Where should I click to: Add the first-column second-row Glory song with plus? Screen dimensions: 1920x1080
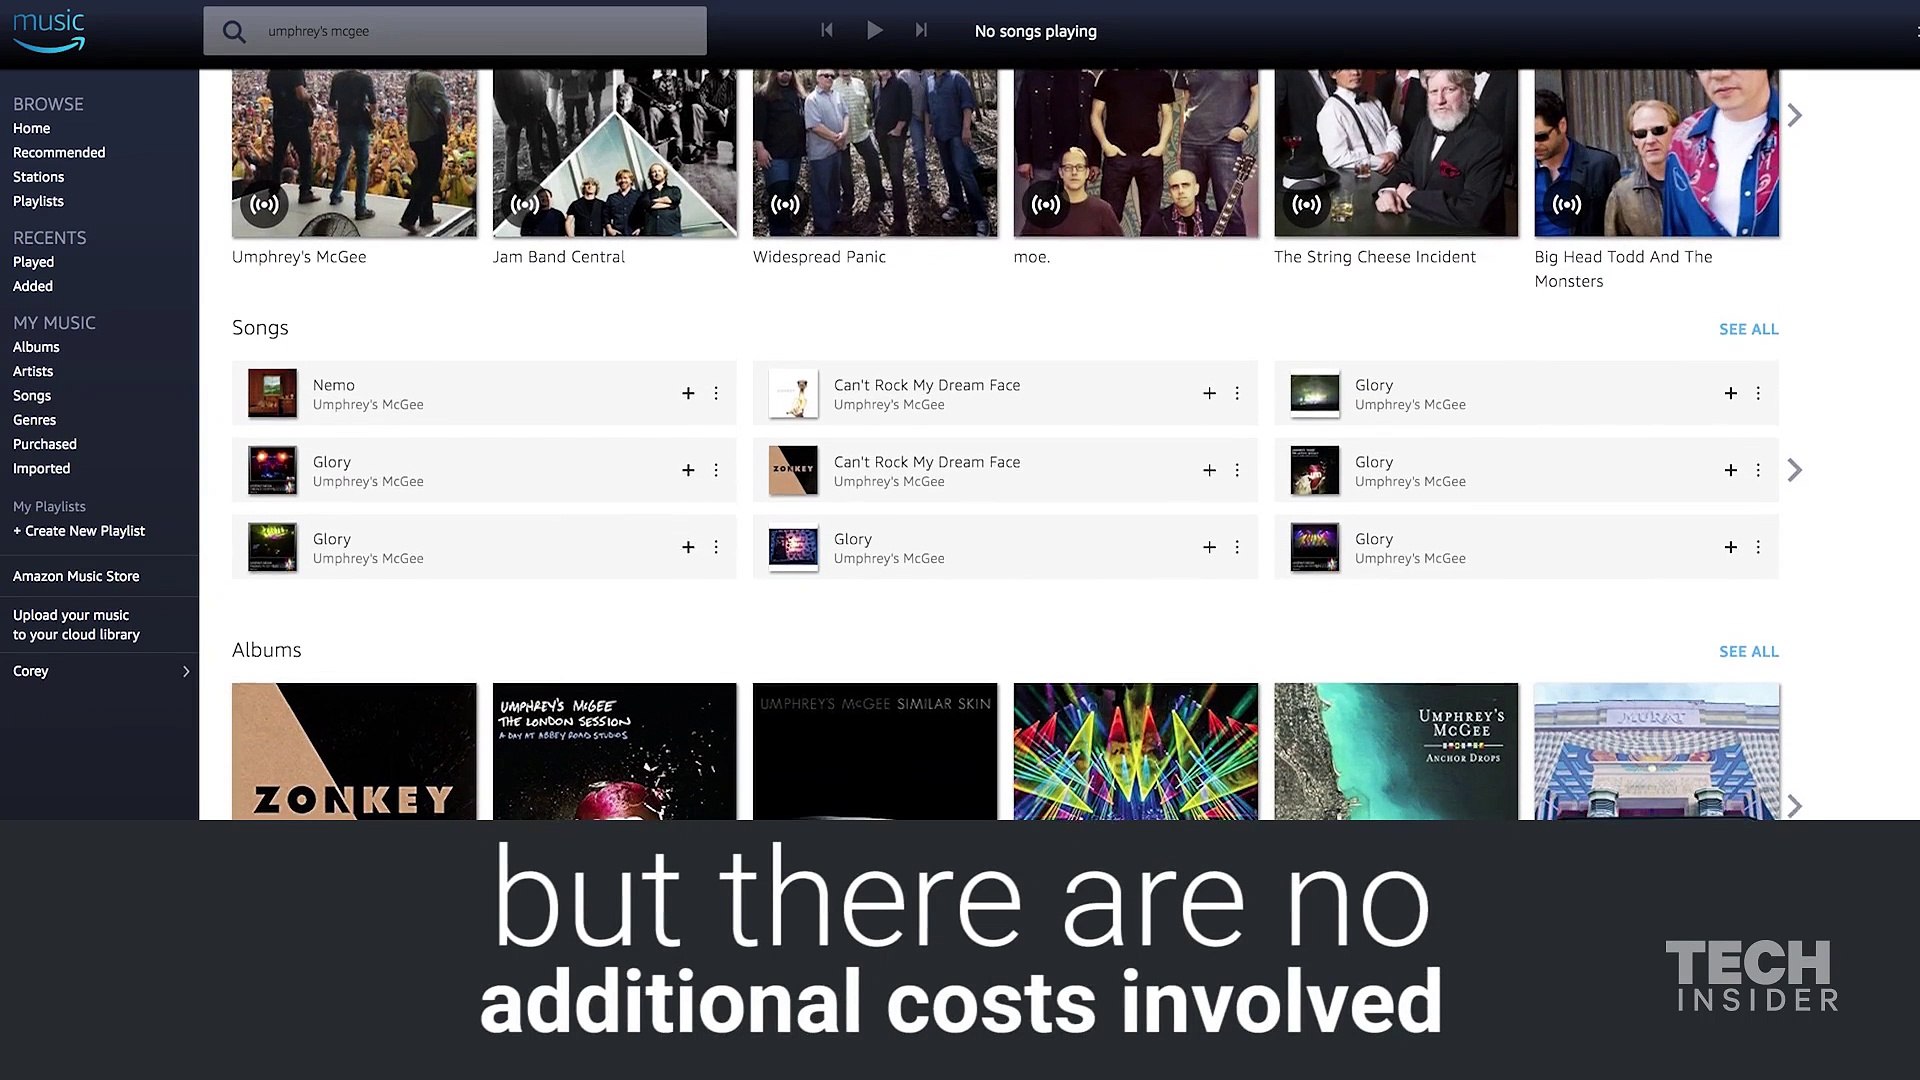click(688, 470)
